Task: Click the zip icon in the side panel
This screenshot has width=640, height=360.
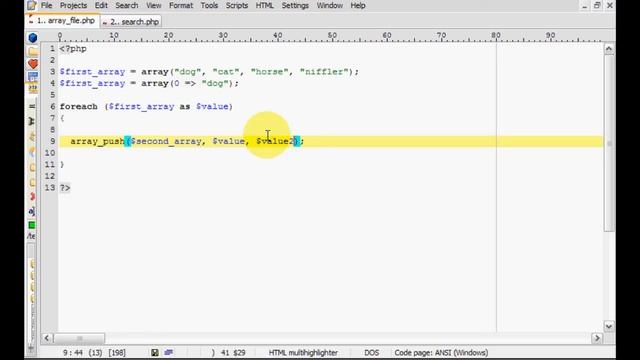Action: (x=33, y=88)
